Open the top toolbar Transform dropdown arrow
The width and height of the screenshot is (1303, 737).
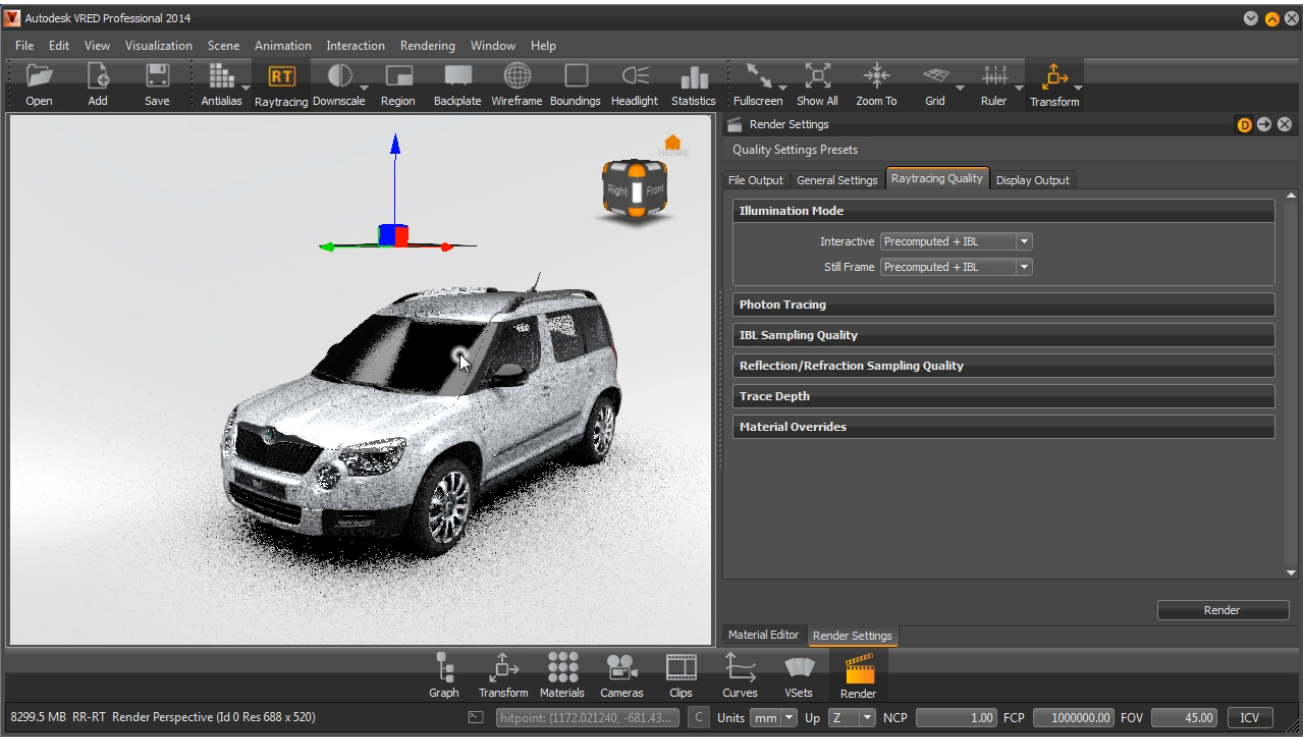coord(1077,87)
